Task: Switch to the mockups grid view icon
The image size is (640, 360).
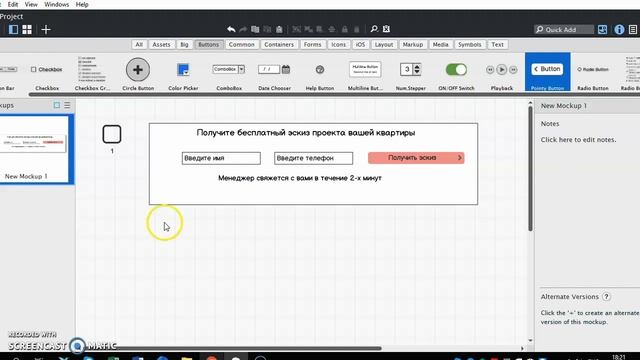Action: pos(27,29)
